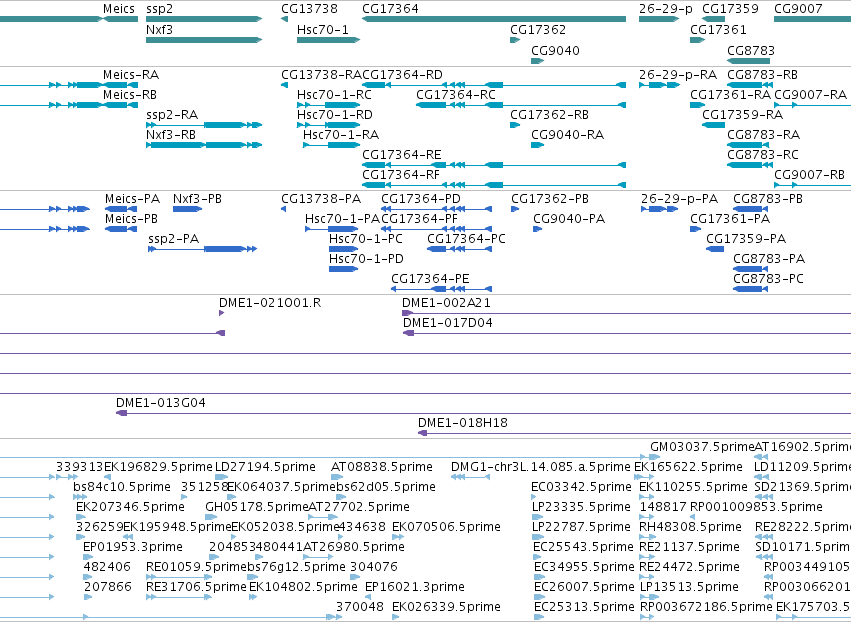Select the CG9007-RA transcript label

pyautogui.click(x=810, y=94)
